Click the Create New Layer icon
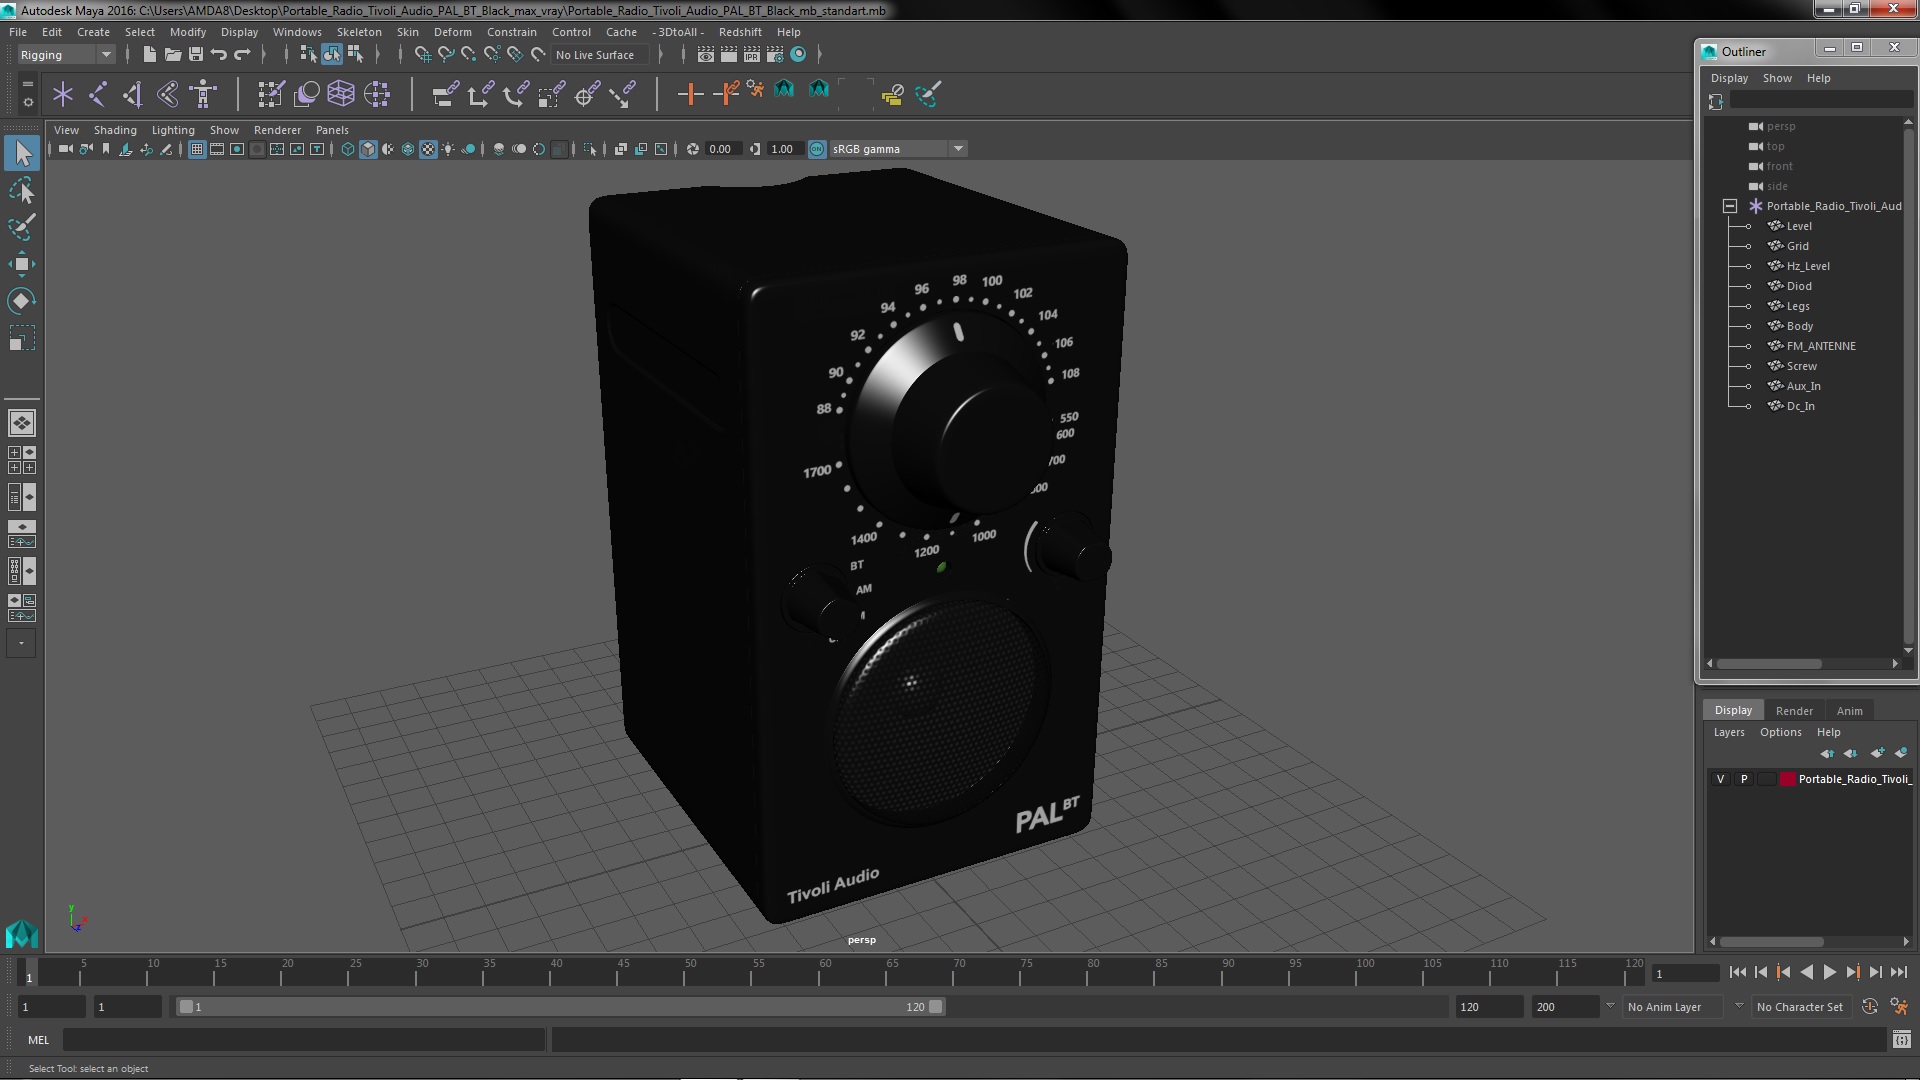This screenshot has width=1920, height=1080. click(x=1877, y=753)
